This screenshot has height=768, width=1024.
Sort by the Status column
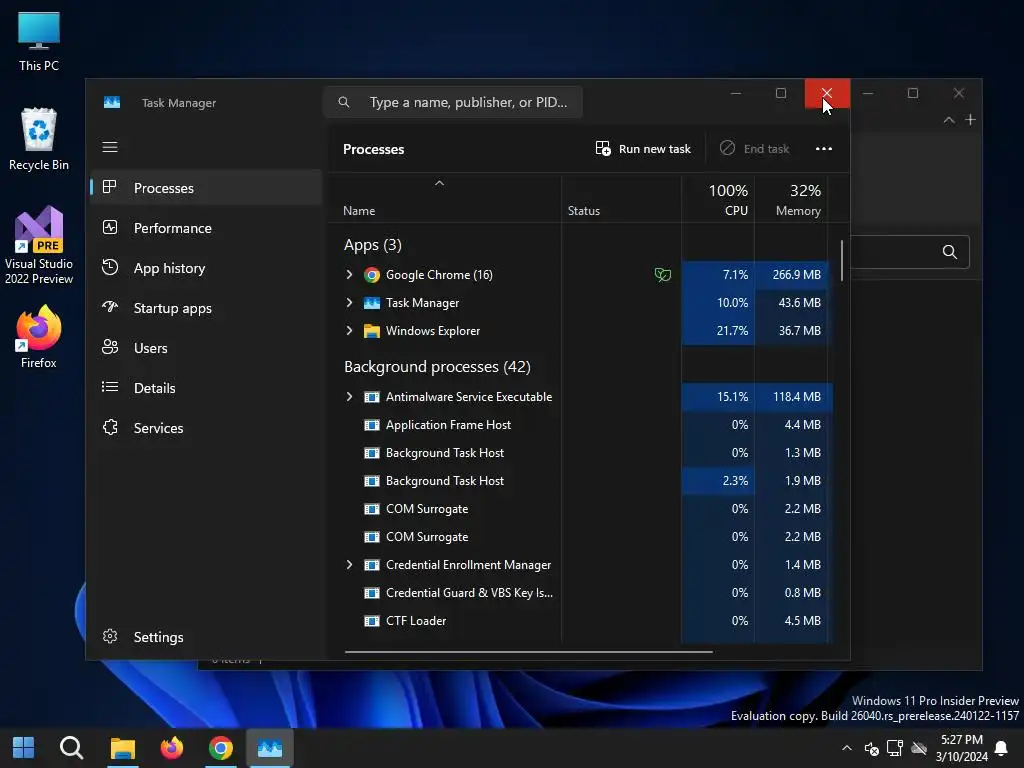point(584,211)
